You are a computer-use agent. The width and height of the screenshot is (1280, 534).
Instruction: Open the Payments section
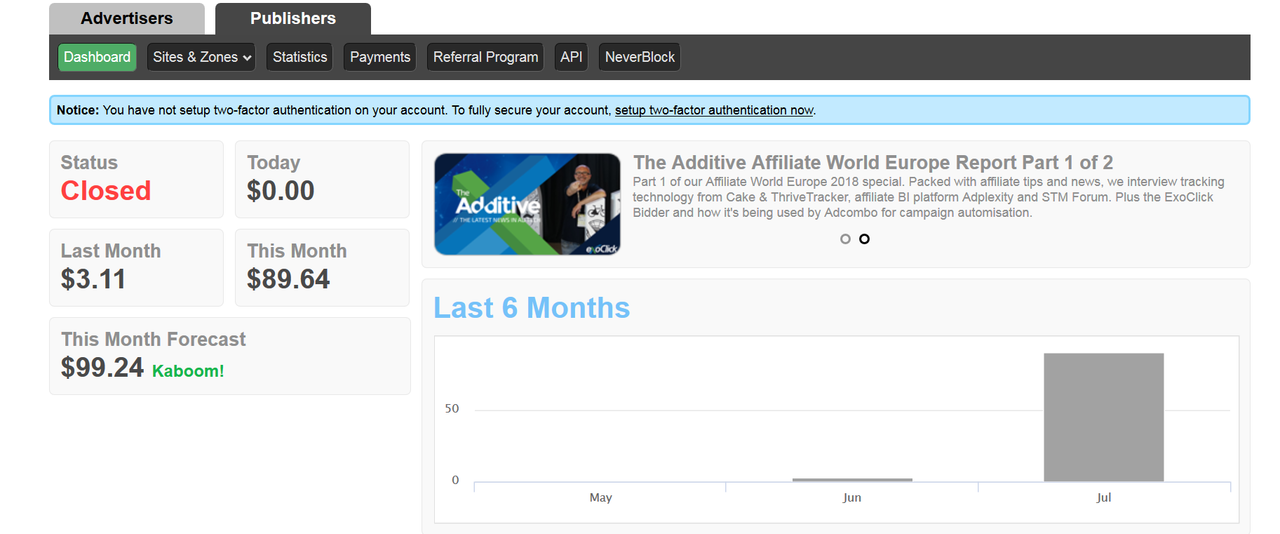(380, 57)
